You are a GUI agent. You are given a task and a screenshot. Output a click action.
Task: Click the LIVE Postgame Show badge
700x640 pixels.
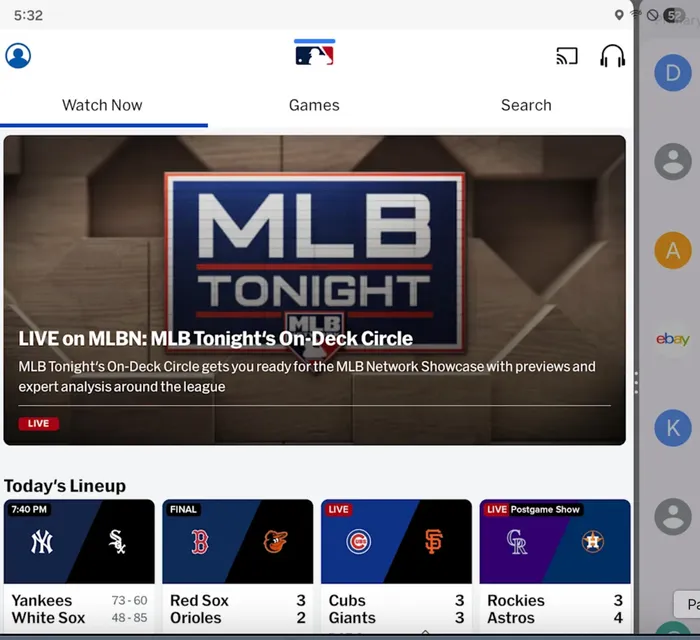[533, 510]
